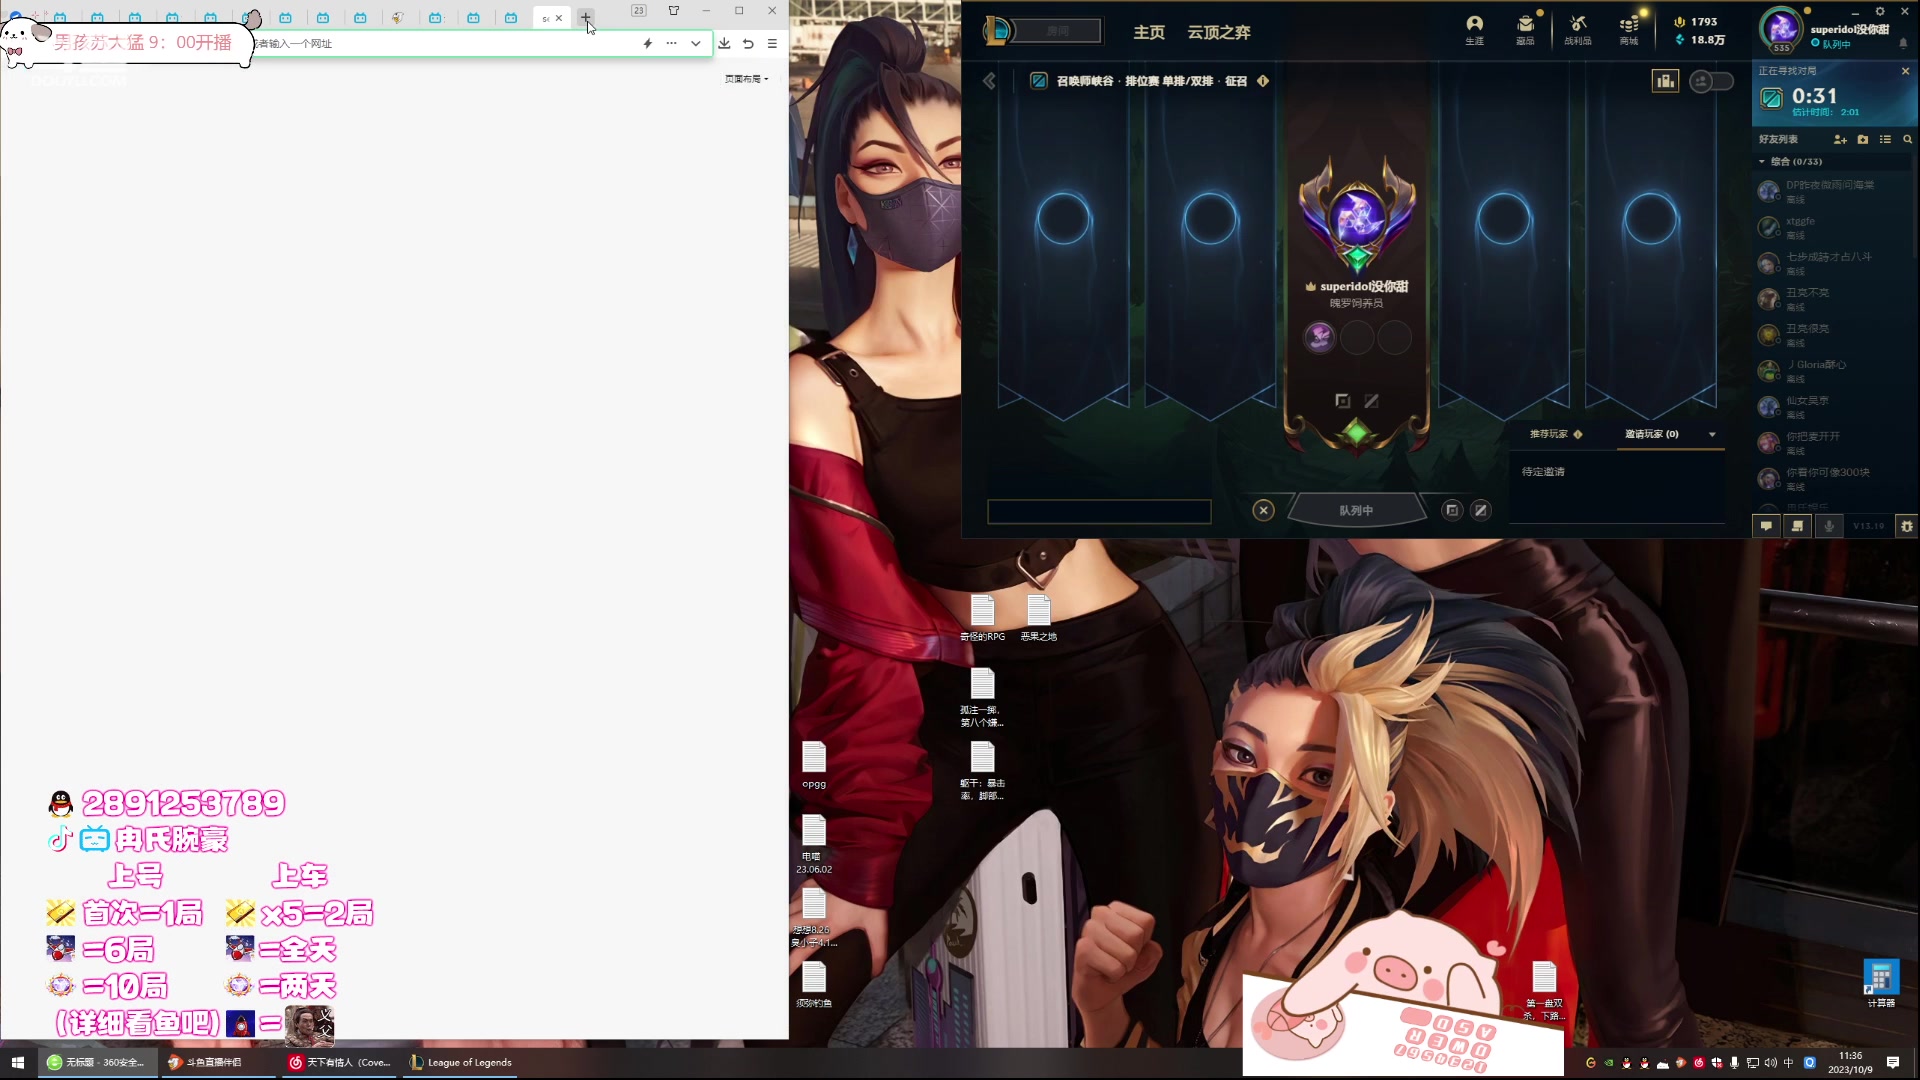Open a new browser tab with plus
This screenshot has height=1080, width=1920.
[585, 18]
